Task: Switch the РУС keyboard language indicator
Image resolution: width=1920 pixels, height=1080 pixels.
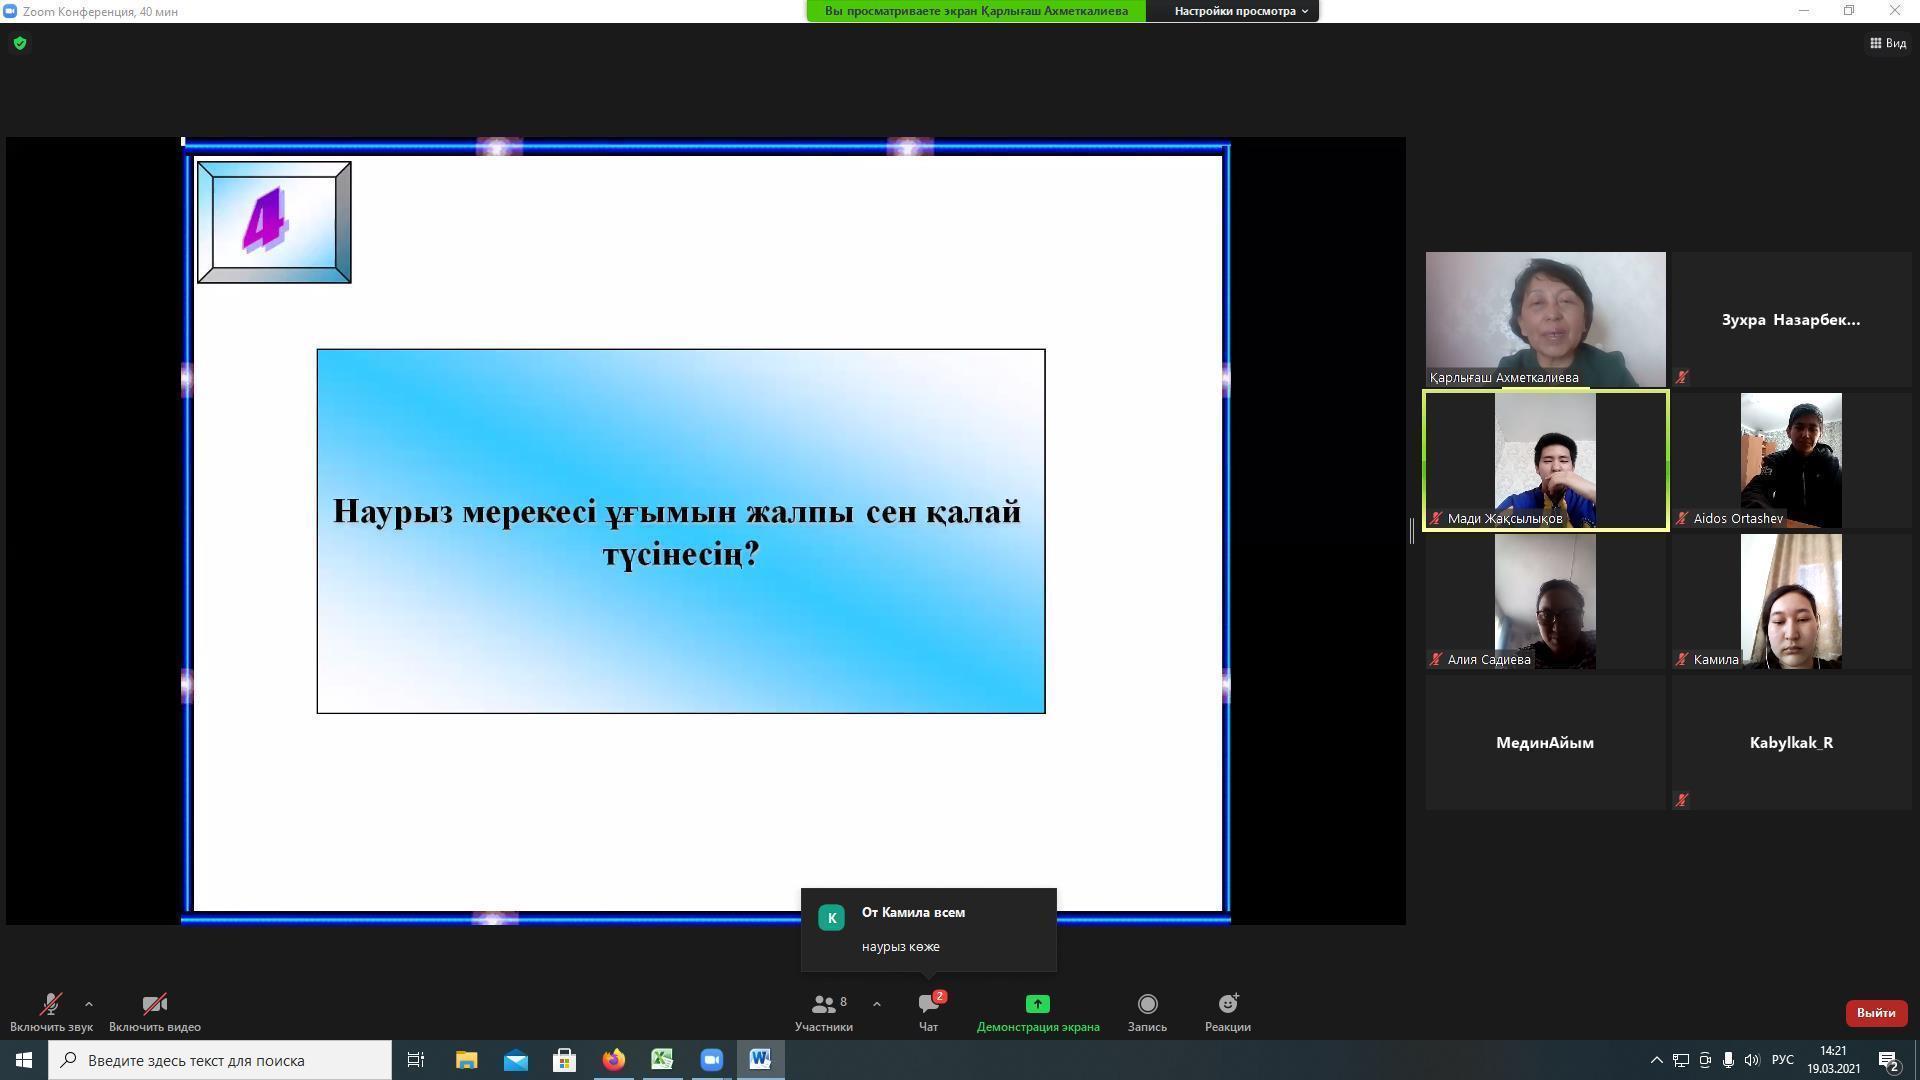Action: pos(1782,1060)
